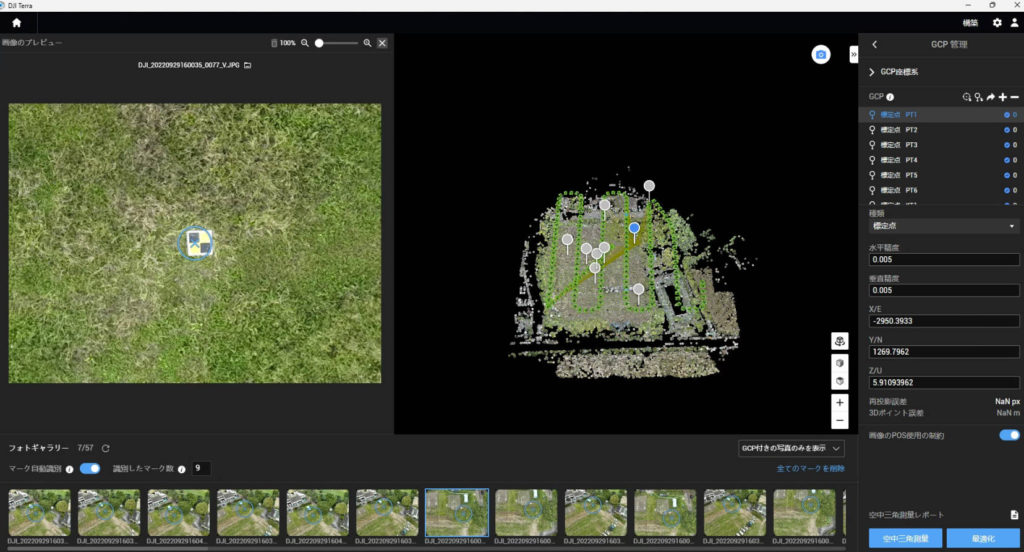Select 標定点 PT2 in the GCP list
The width and height of the screenshot is (1024, 552).
click(911, 130)
